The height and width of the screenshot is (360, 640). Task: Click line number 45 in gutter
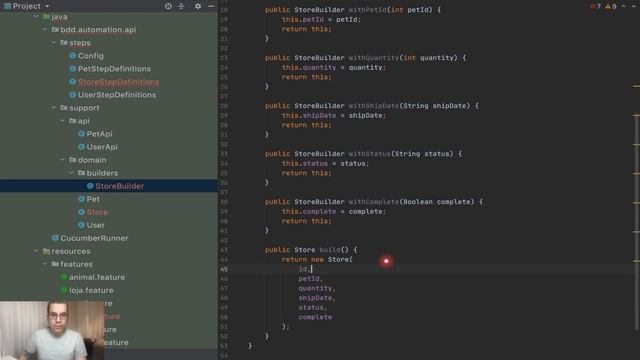tap(224, 269)
